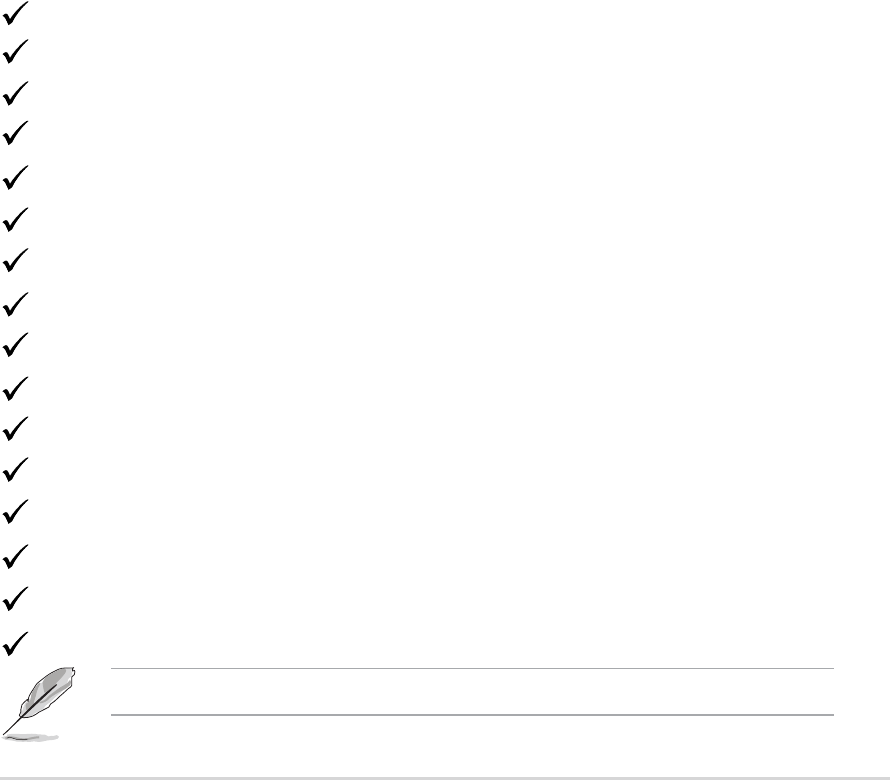Click the gray bar along the page bottom
Viewport: 890px width, 780px height.
click(445, 778)
